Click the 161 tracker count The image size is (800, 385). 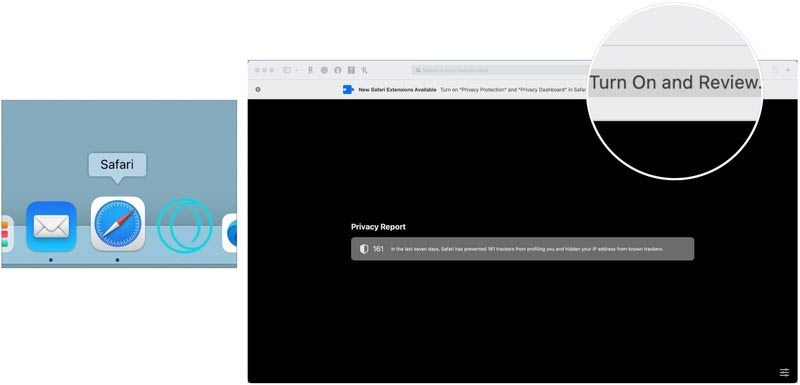(378, 249)
